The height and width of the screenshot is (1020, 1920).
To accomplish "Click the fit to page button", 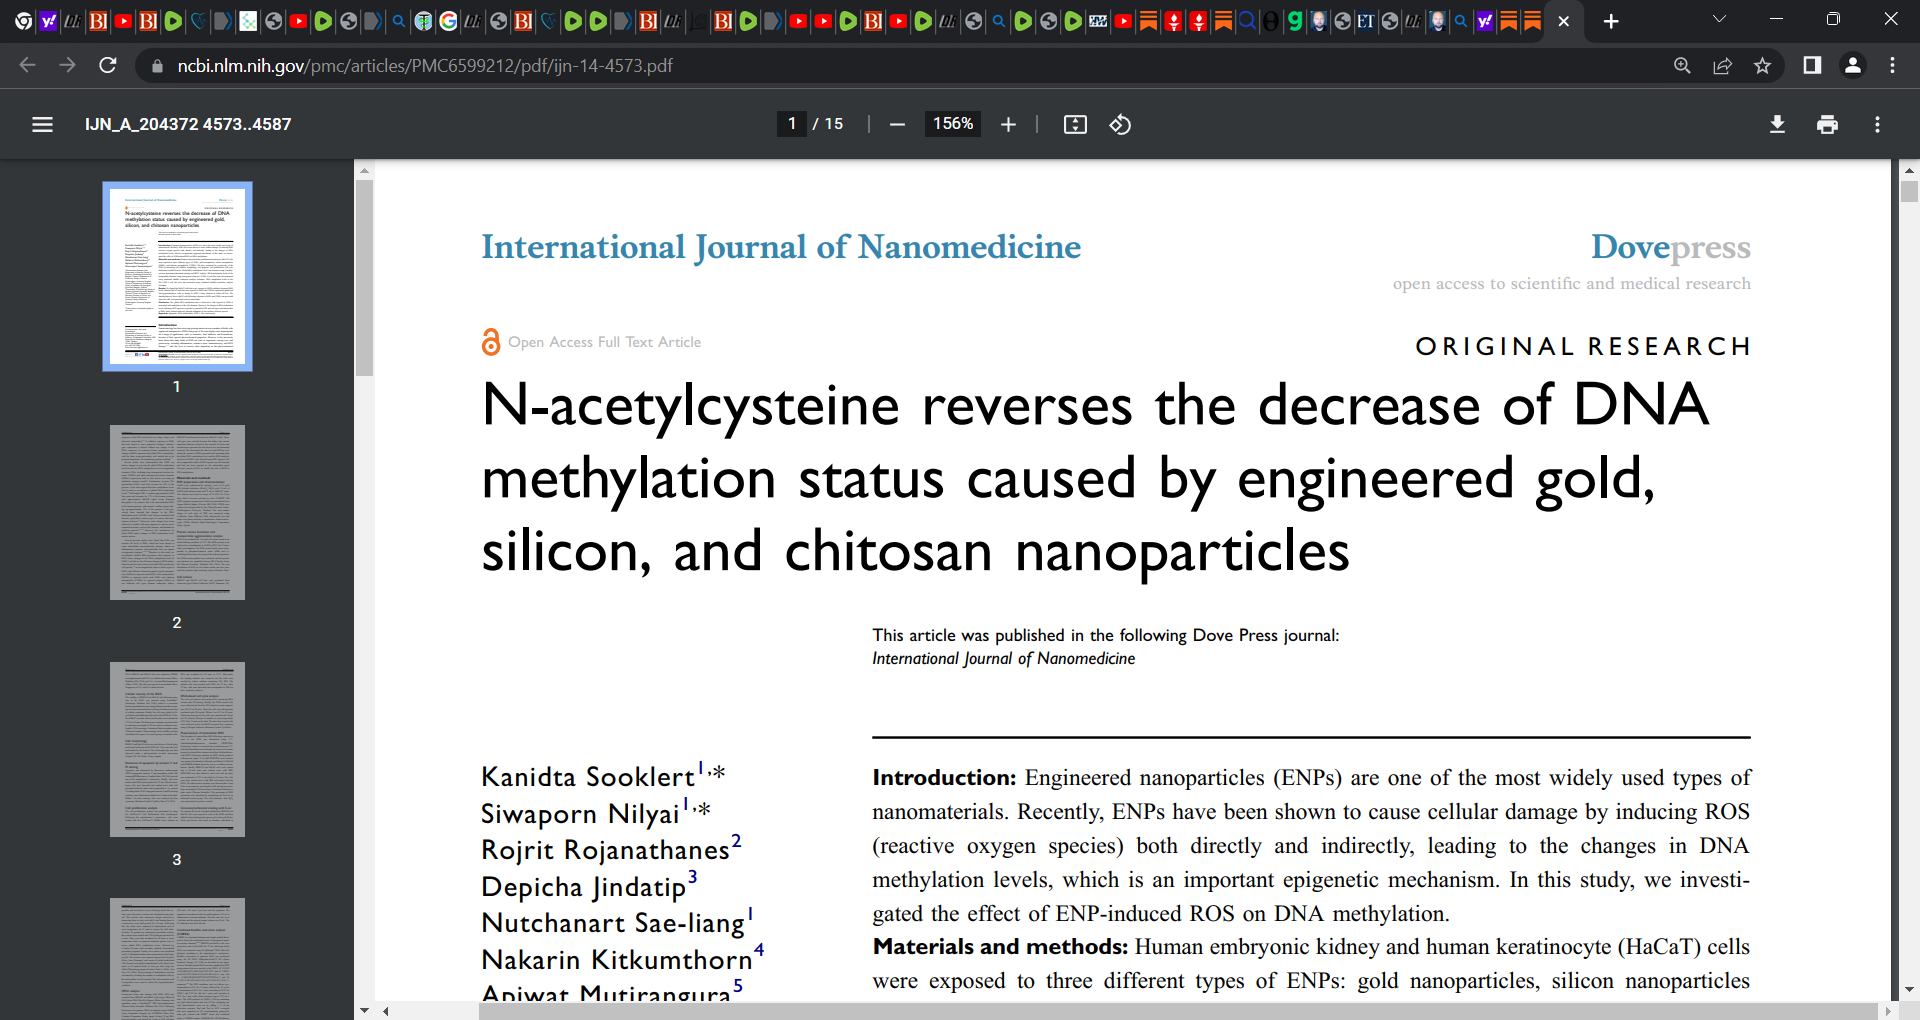I will click(x=1075, y=124).
